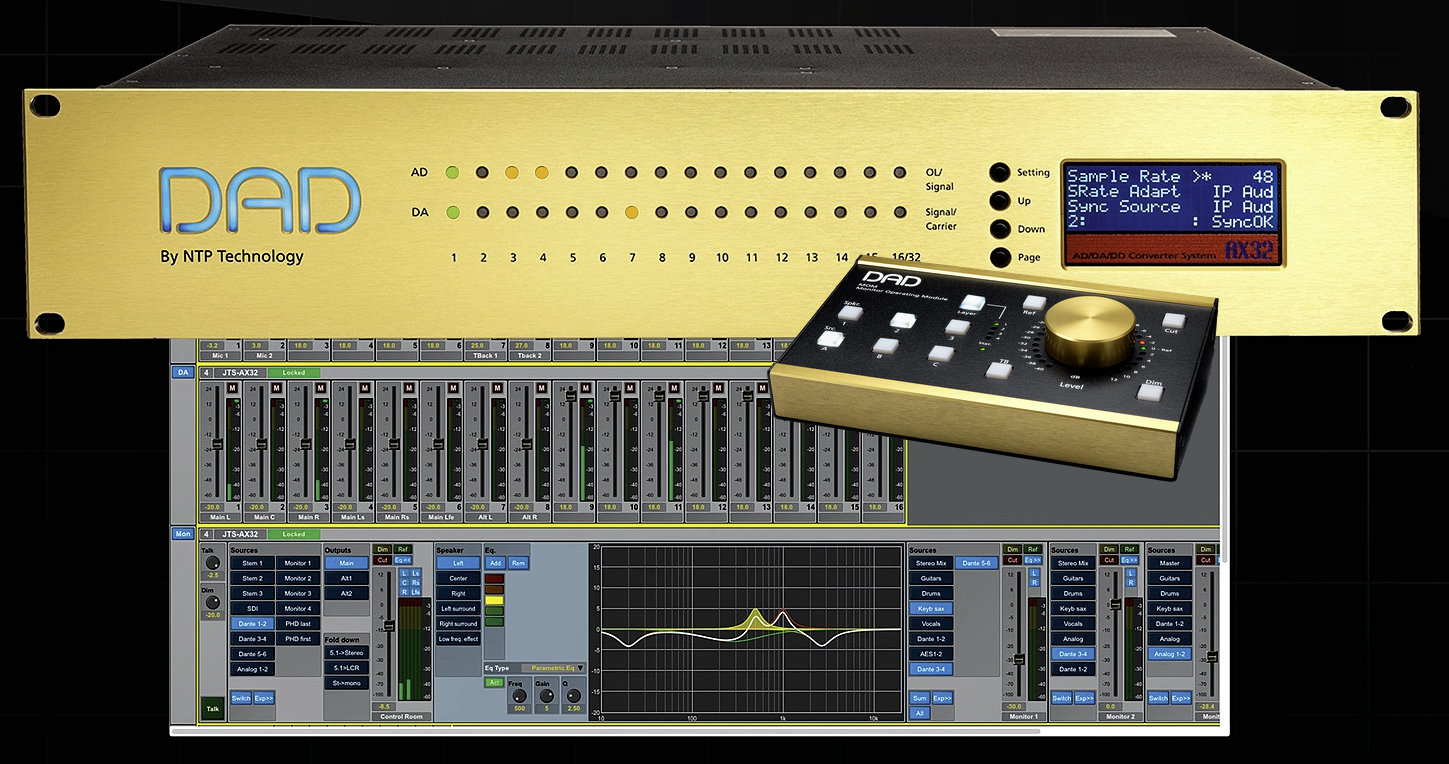Select Vocals in Monitor 2 sources
Image resolution: width=1449 pixels, height=764 pixels.
(x=1073, y=624)
